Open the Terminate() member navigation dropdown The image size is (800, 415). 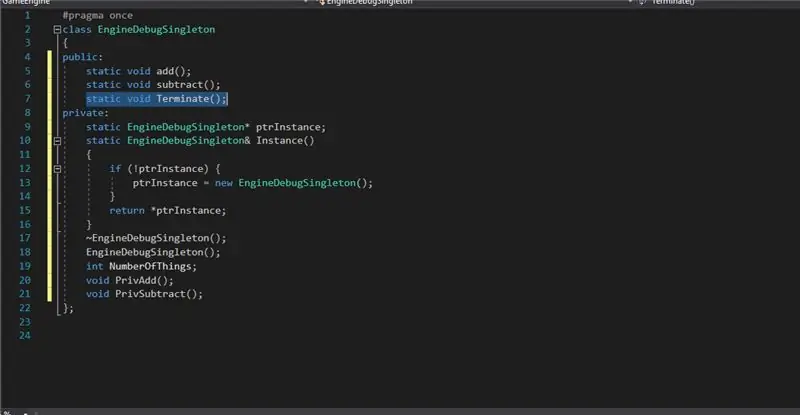pos(718,3)
